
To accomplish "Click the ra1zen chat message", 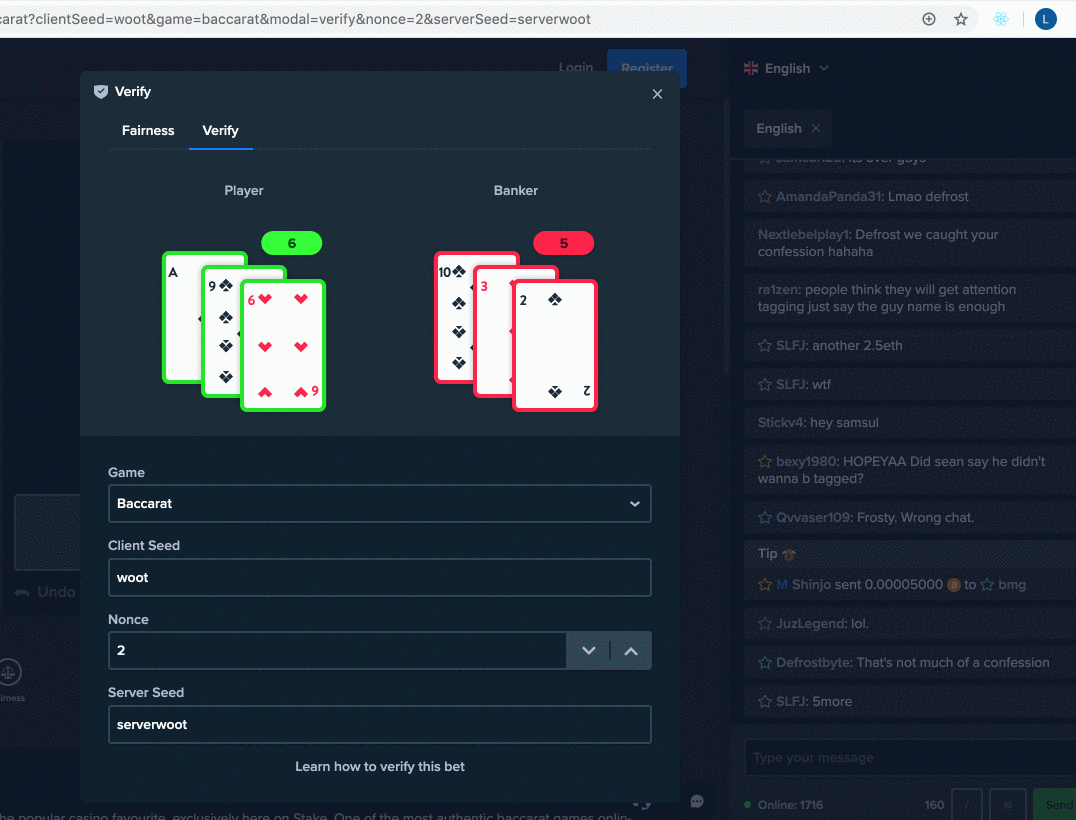I will [x=910, y=298].
